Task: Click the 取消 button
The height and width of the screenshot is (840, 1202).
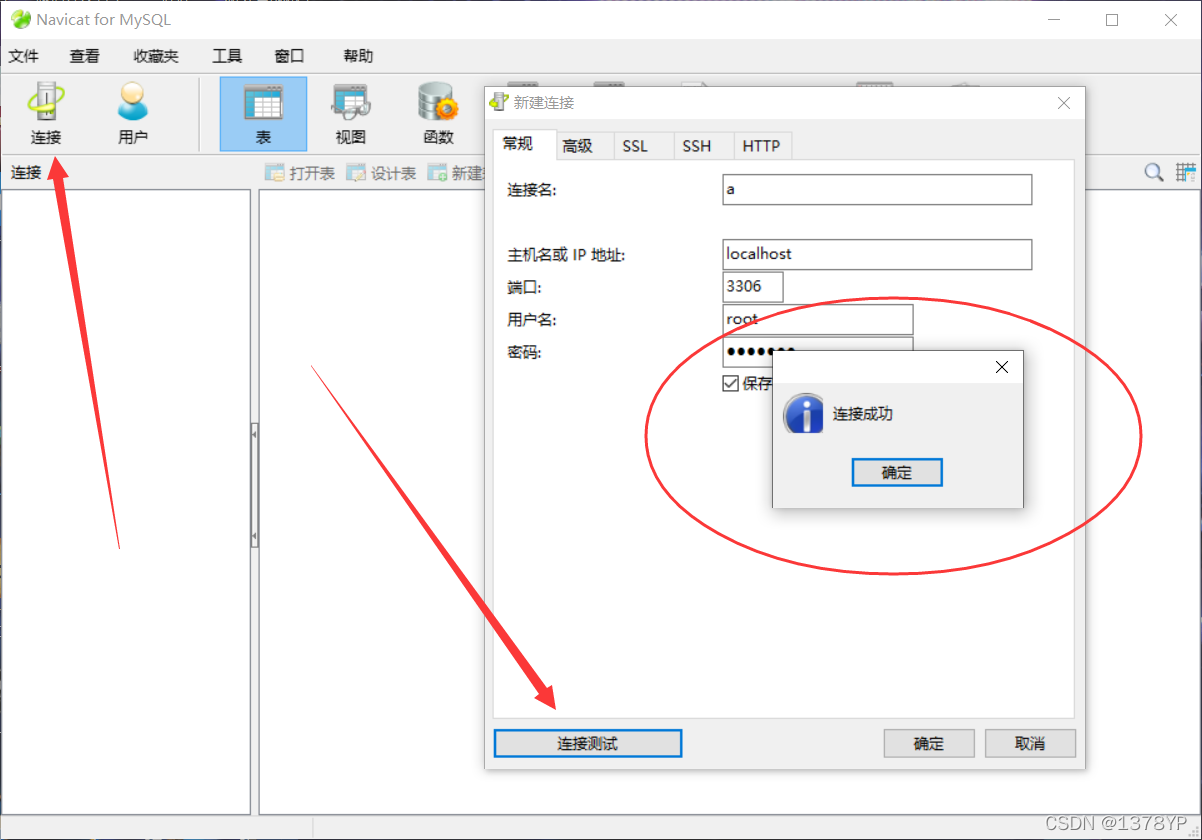Action: pos(1030,743)
